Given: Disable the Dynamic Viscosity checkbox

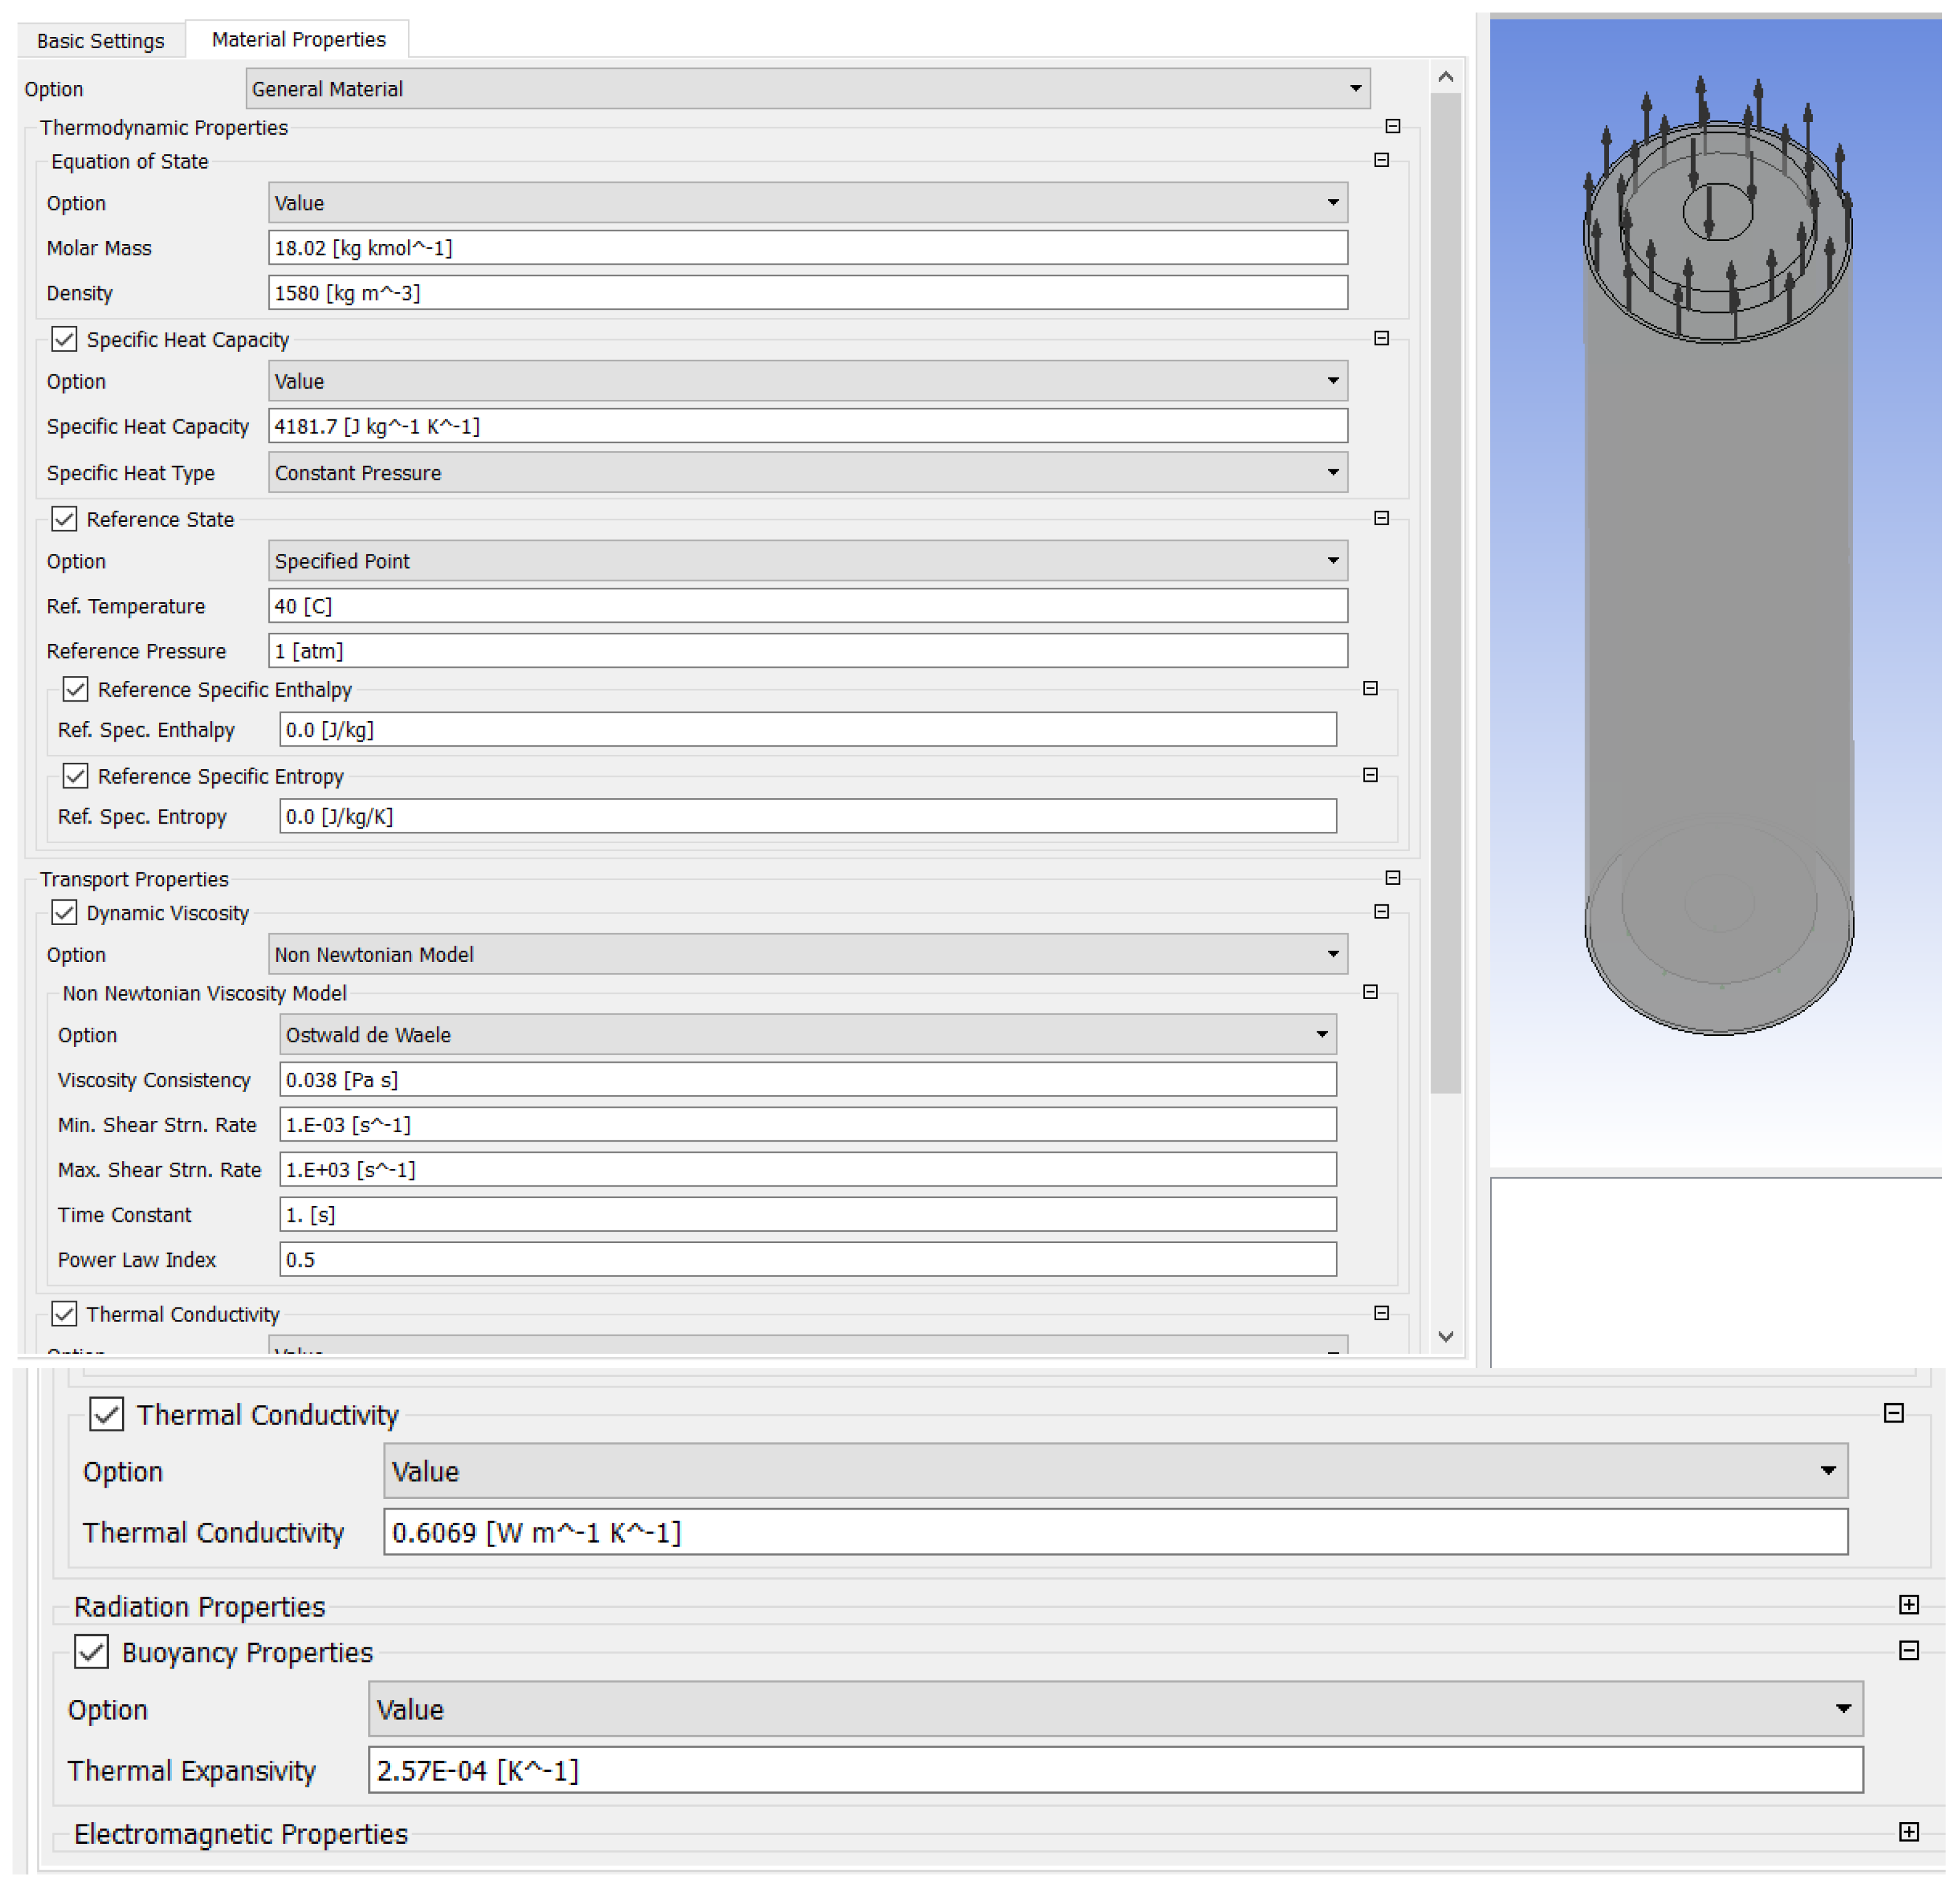Looking at the screenshot, I should pyautogui.click(x=64, y=912).
